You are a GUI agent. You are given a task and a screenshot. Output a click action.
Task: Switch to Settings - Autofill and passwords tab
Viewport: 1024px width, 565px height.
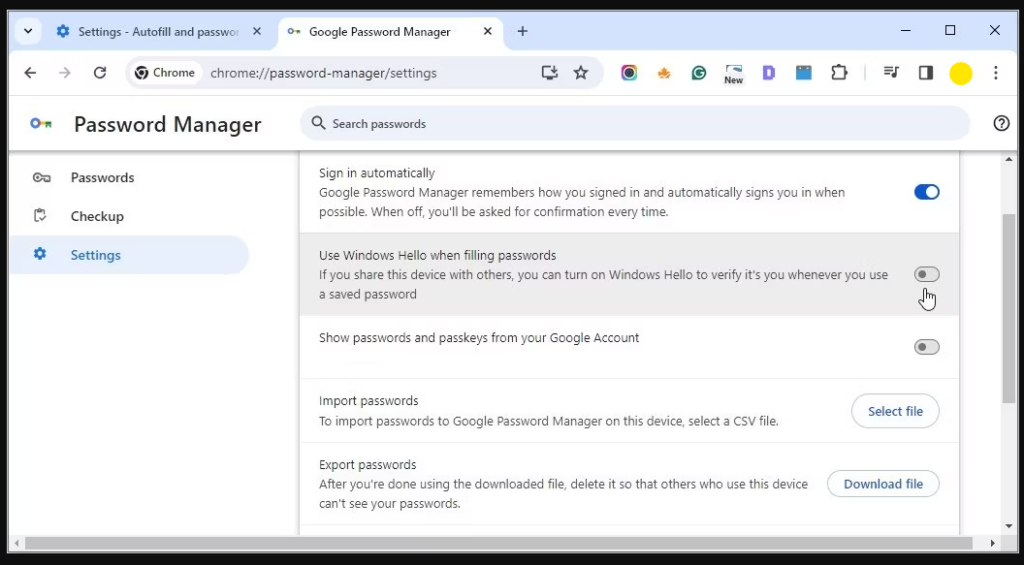coord(157,31)
